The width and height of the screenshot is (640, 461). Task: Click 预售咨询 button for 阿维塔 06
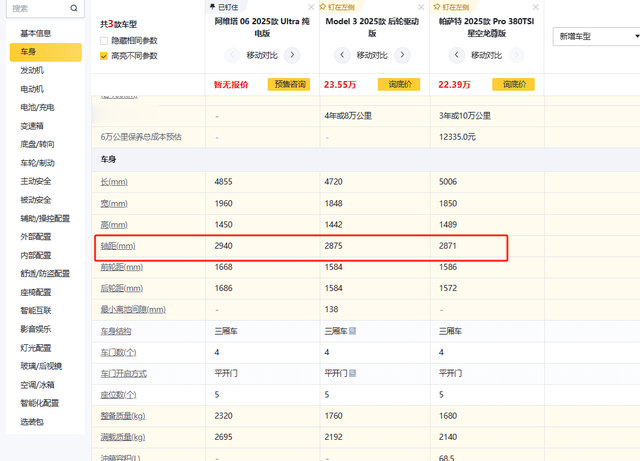pyautogui.click(x=289, y=84)
